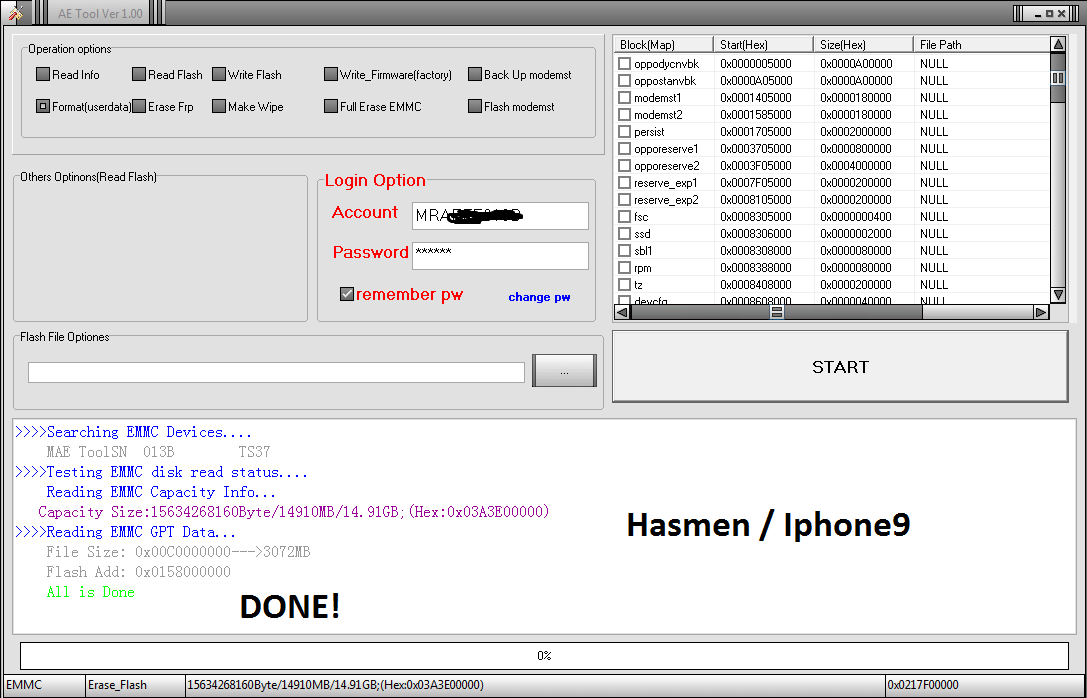Click 'File Size: 0x00C0000000' log line

click(x=178, y=552)
